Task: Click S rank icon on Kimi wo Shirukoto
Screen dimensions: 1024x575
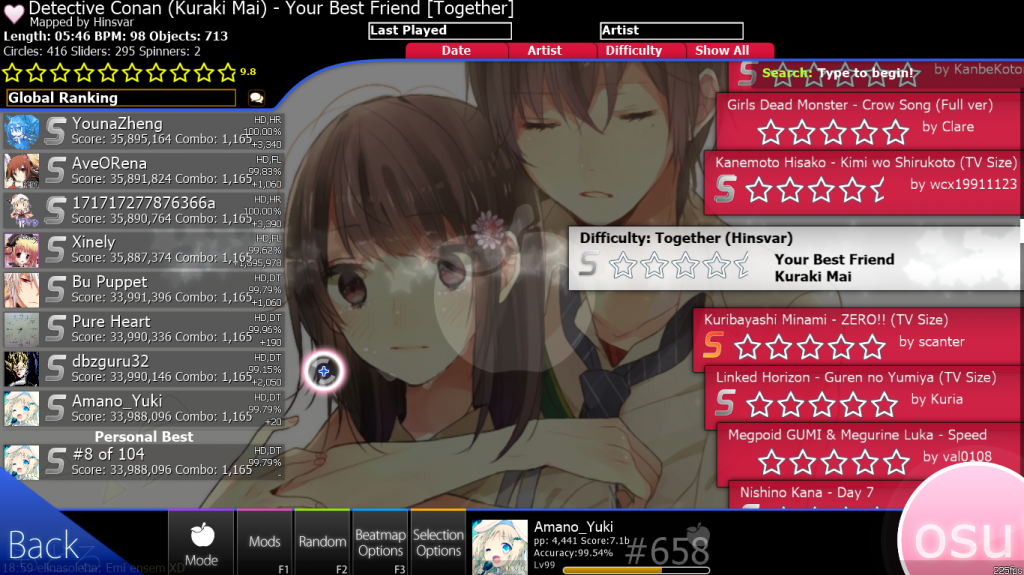Action: tap(725, 189)
